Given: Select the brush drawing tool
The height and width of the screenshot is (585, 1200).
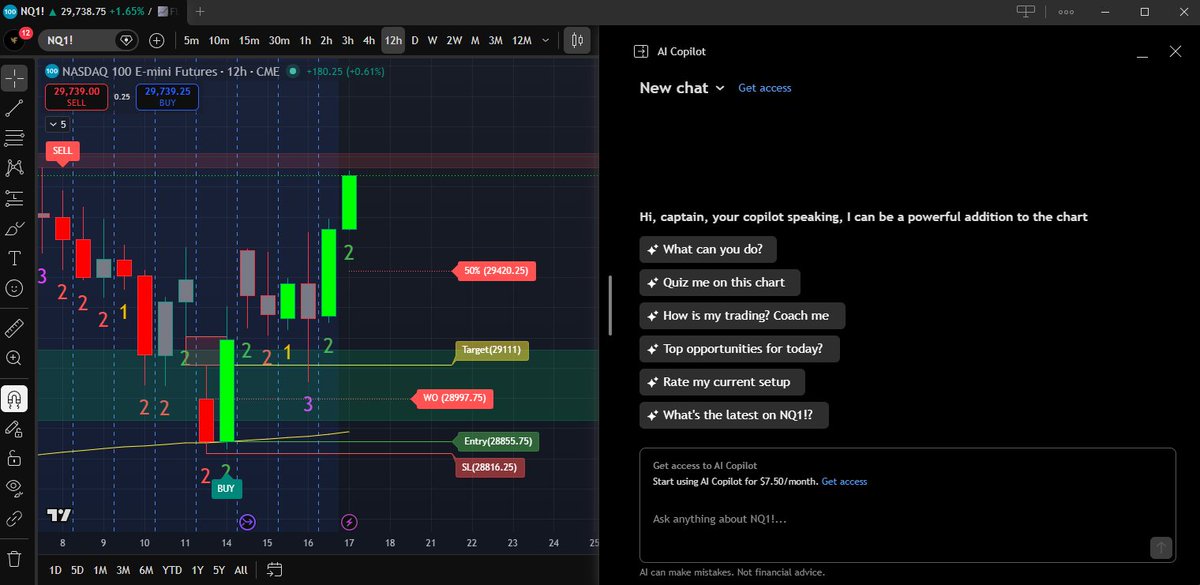Looking at the screenshot, I should coord(14,229).
